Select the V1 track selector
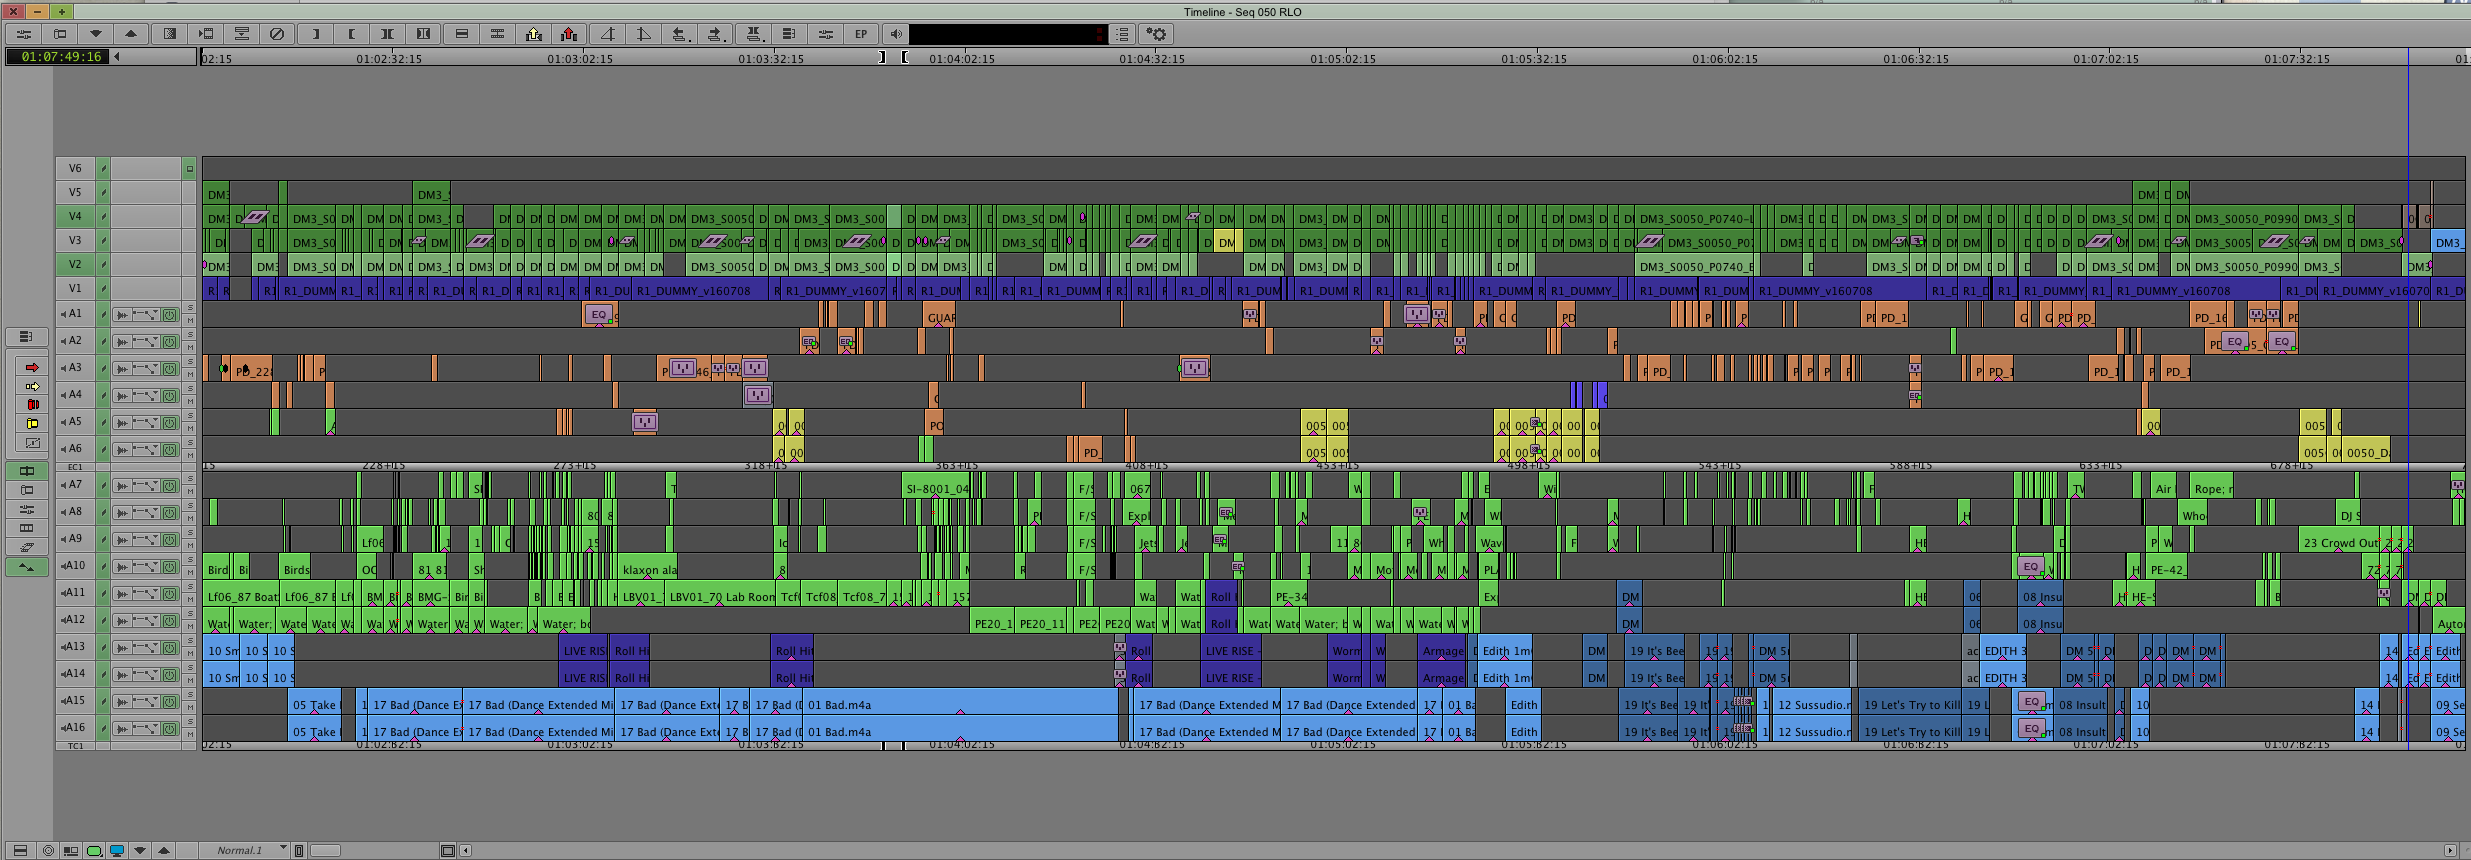This screenshot has width=2471, height=860. (x=75, y=288)
